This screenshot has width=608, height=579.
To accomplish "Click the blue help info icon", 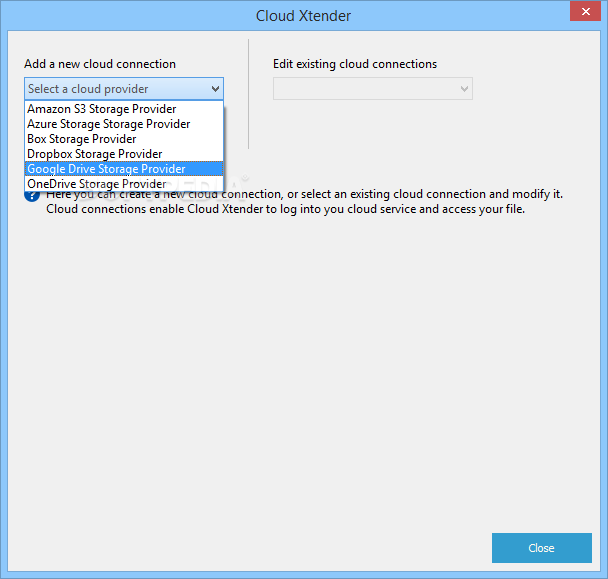I will click(x=32, y=195).
